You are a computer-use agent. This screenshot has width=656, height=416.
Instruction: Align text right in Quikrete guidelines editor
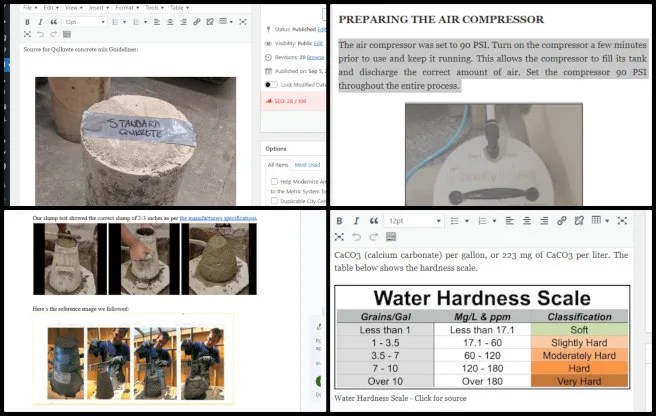click(184, 22)
